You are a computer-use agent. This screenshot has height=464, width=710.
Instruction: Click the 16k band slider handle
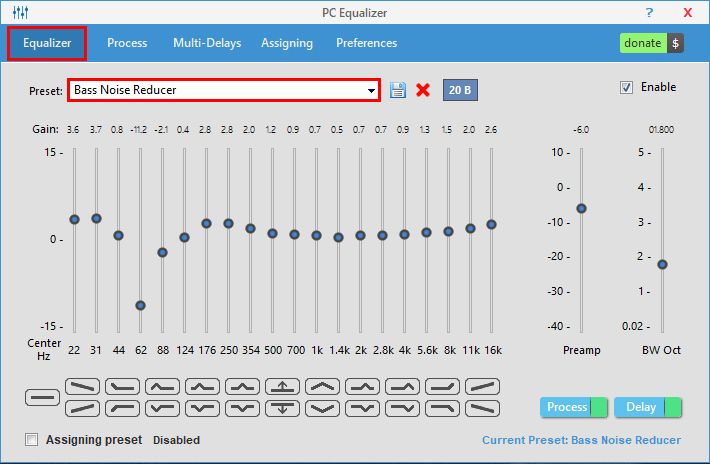pyautogui.click(x=491, y=225)
